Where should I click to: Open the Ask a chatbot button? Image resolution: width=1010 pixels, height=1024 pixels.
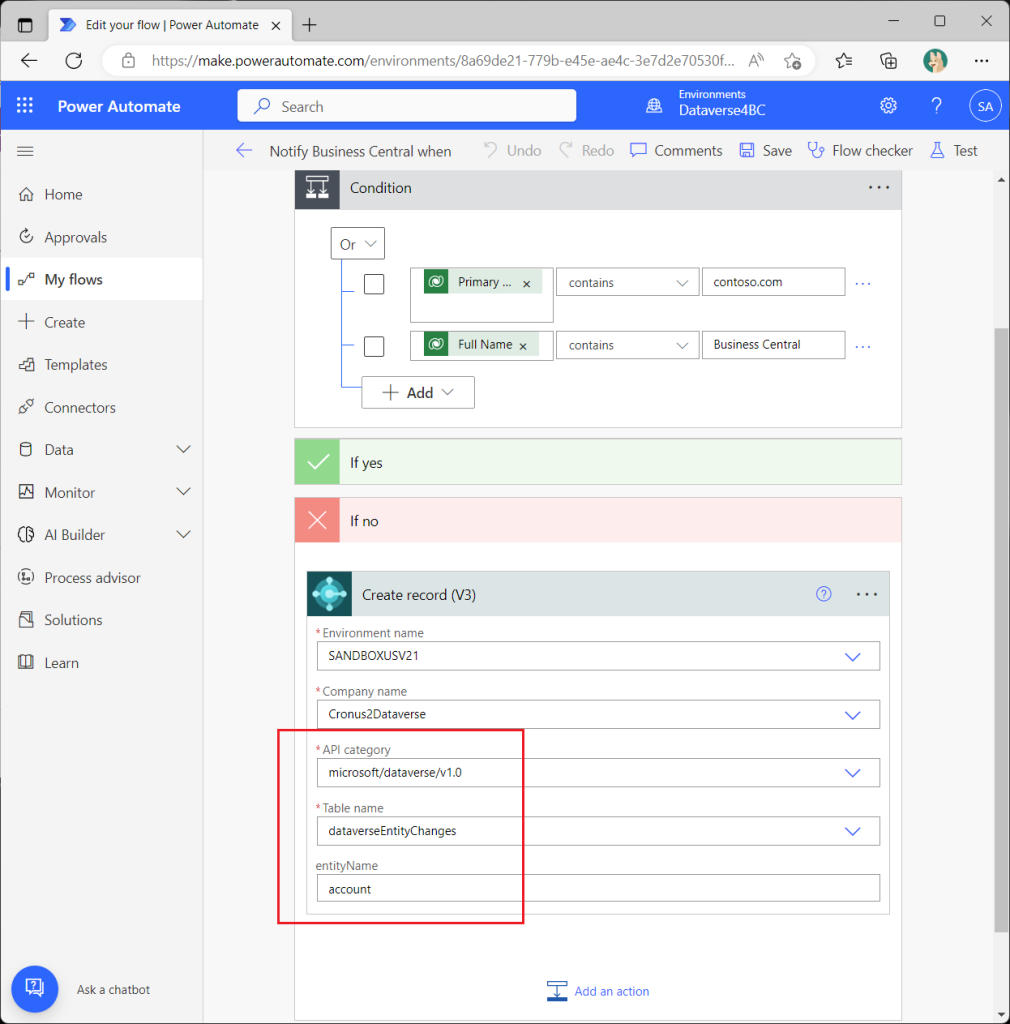click(35, 989)
